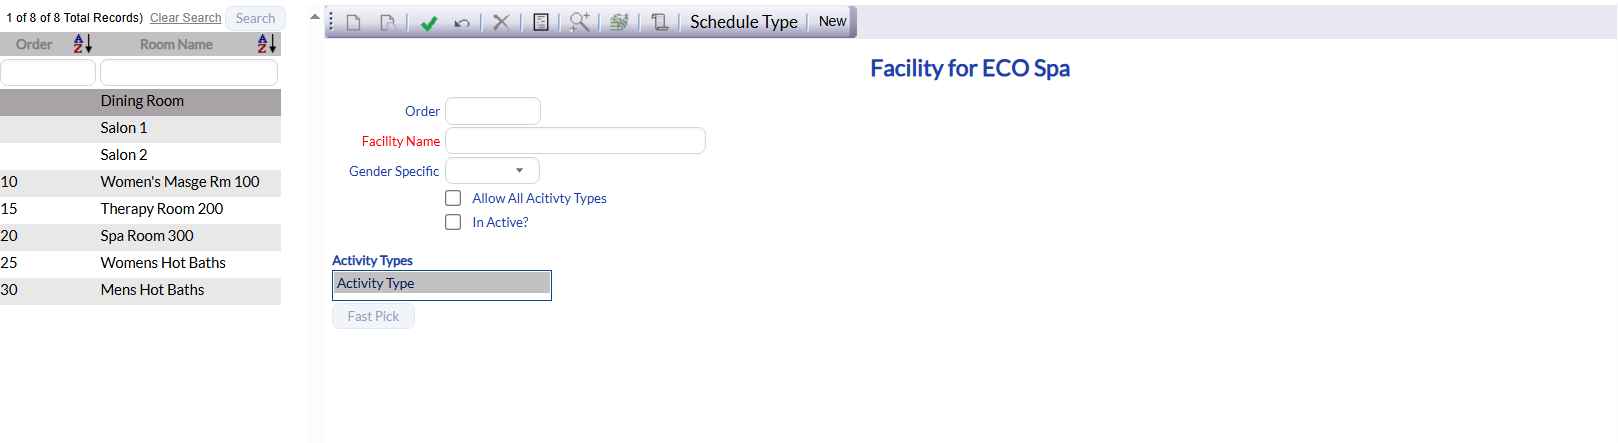Enable Allow All Activity Types checkbox
Screen dimensions: 1618x443
click(453, 198)
